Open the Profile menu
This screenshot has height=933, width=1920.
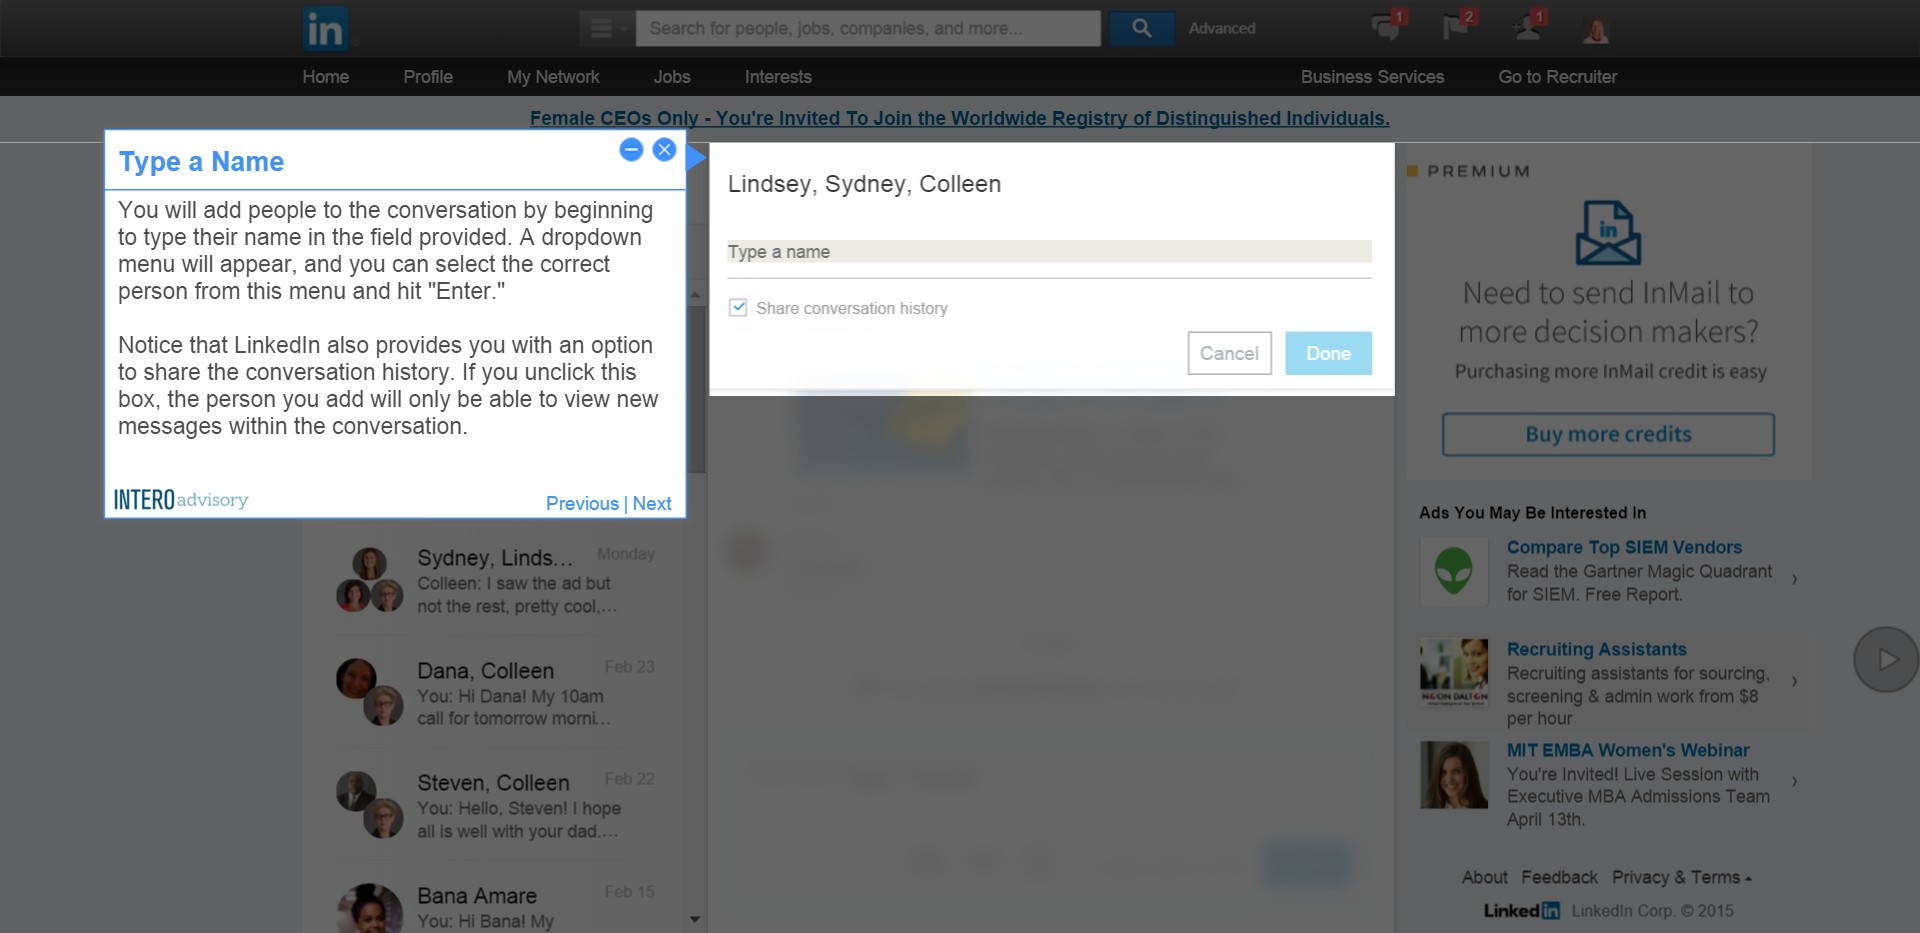click(428, 77)
